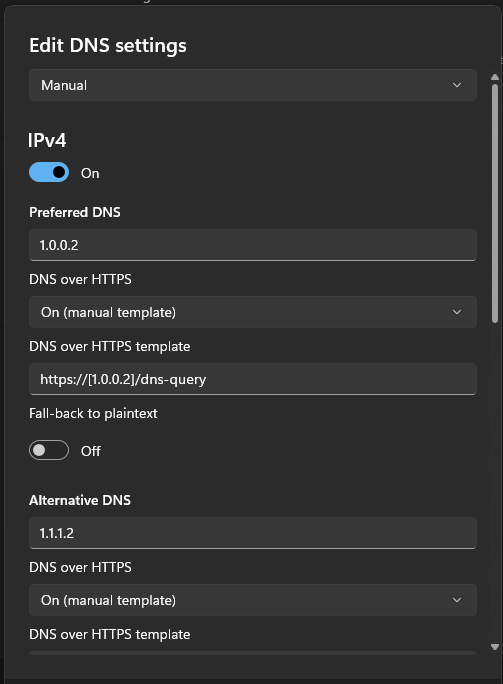The height and width of the screenshot is (684, 503).
Task: Click the scrollbar up arrow
Action: tap(495, 77)
